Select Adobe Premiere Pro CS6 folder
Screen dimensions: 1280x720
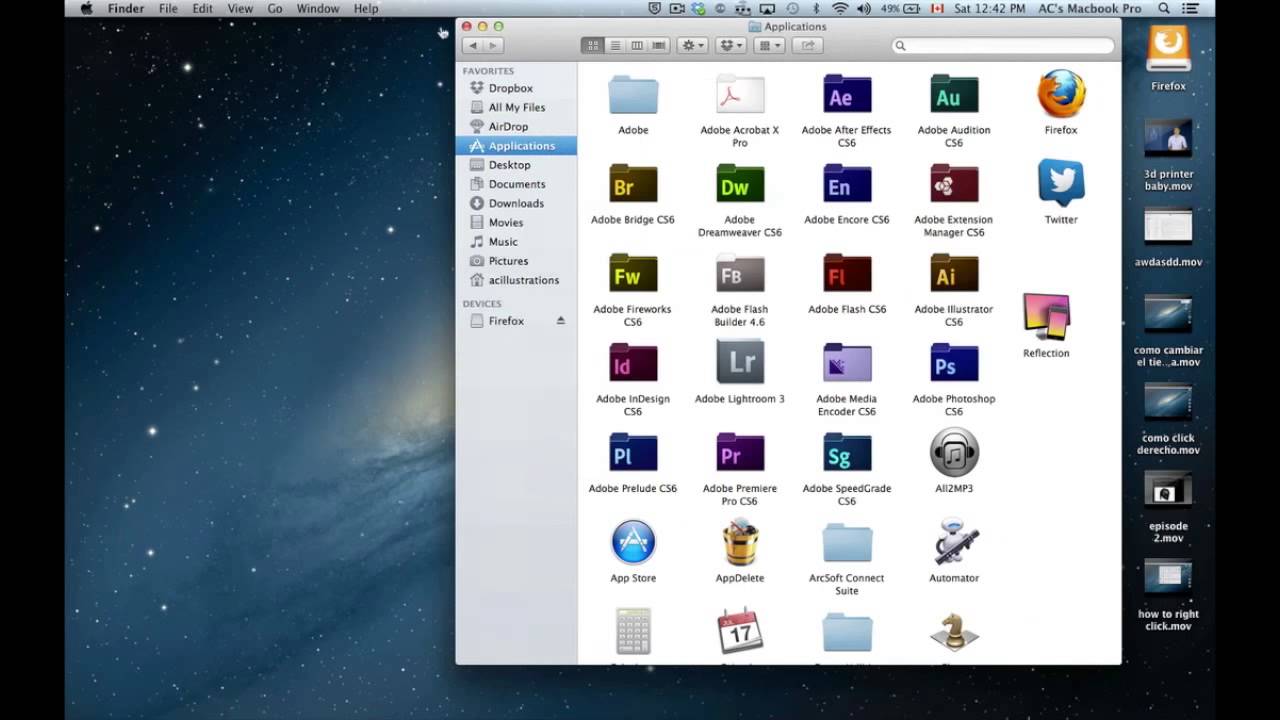(740, 453)
